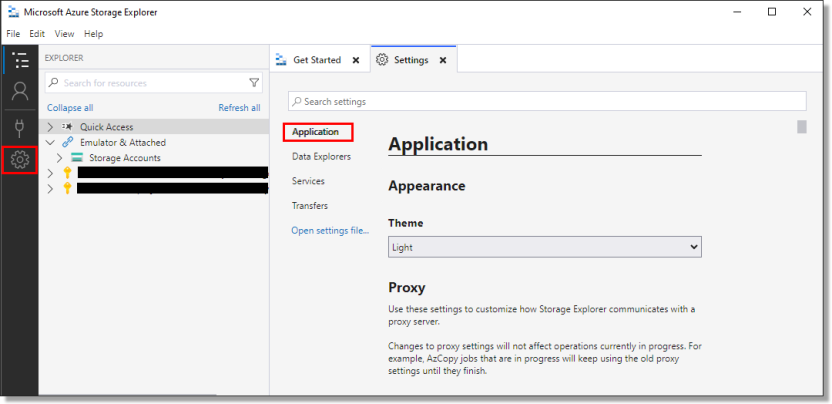
Task: Open the Help menu
Action: point(93,33)
